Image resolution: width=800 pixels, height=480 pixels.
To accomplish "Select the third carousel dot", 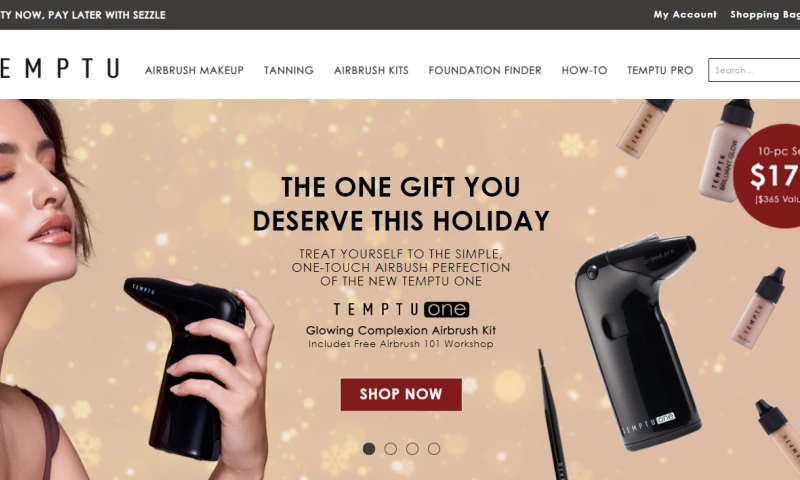I will [x=412, y=449].
